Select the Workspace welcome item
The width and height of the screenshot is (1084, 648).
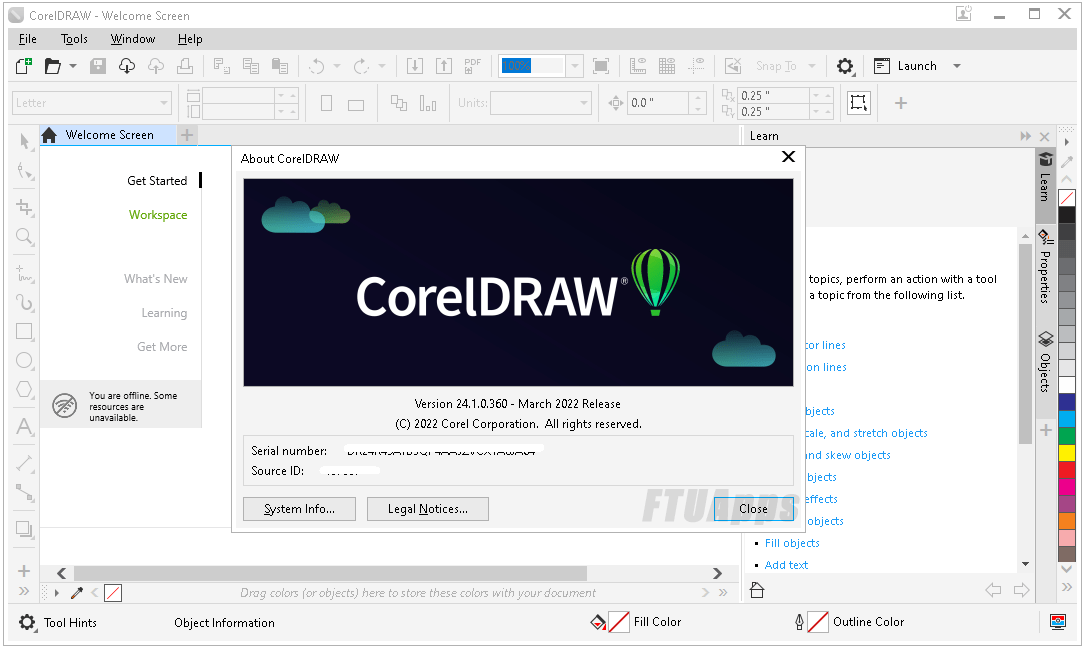158,215
